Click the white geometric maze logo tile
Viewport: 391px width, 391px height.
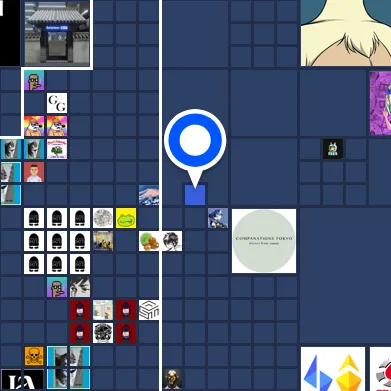[x=149, y=310]
